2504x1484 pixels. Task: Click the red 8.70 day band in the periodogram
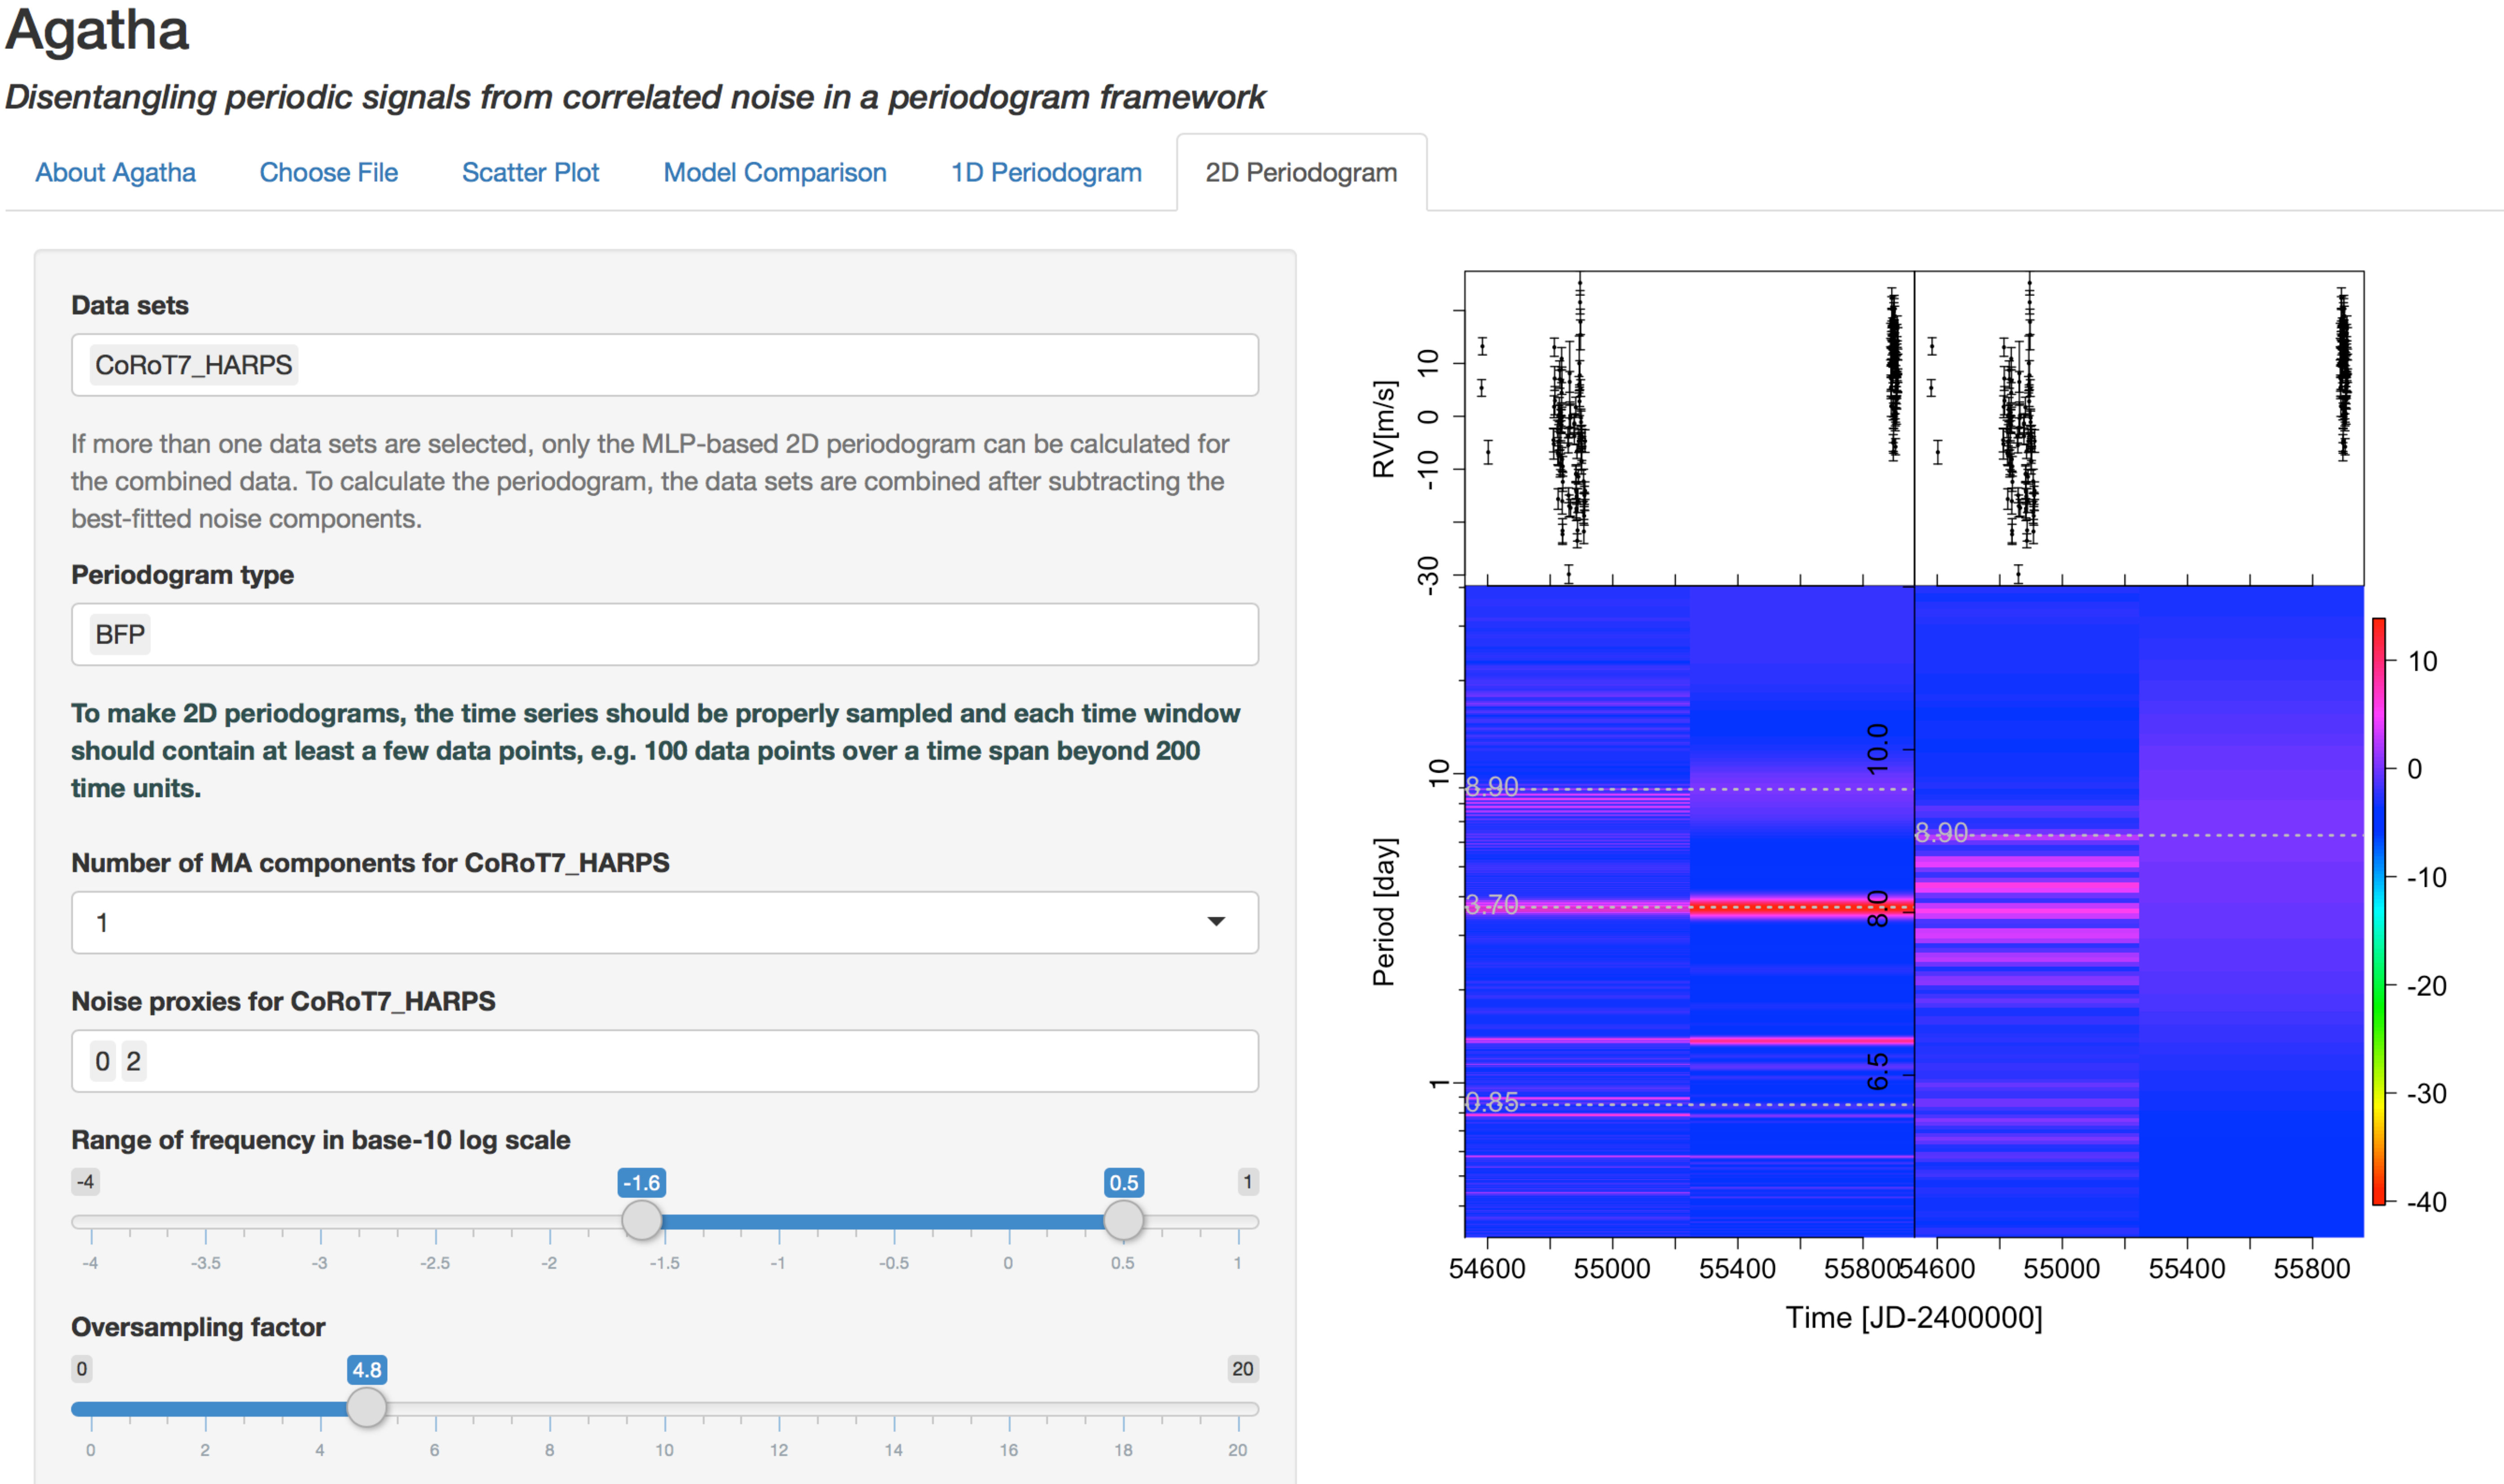pyautogui.click(x=1801, y=907)
